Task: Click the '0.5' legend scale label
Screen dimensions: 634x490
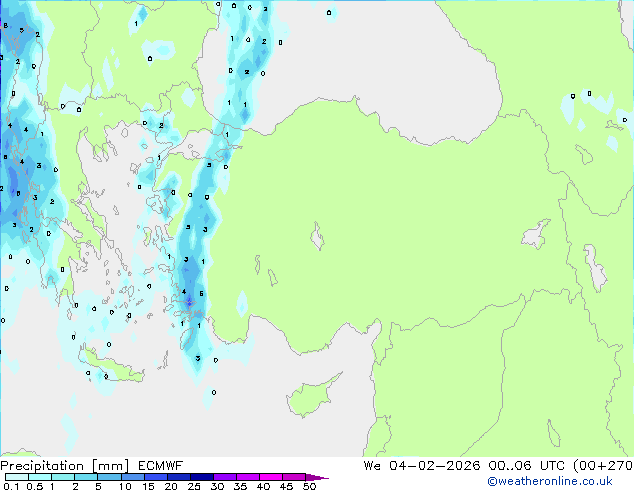Action: click(35, 486)
